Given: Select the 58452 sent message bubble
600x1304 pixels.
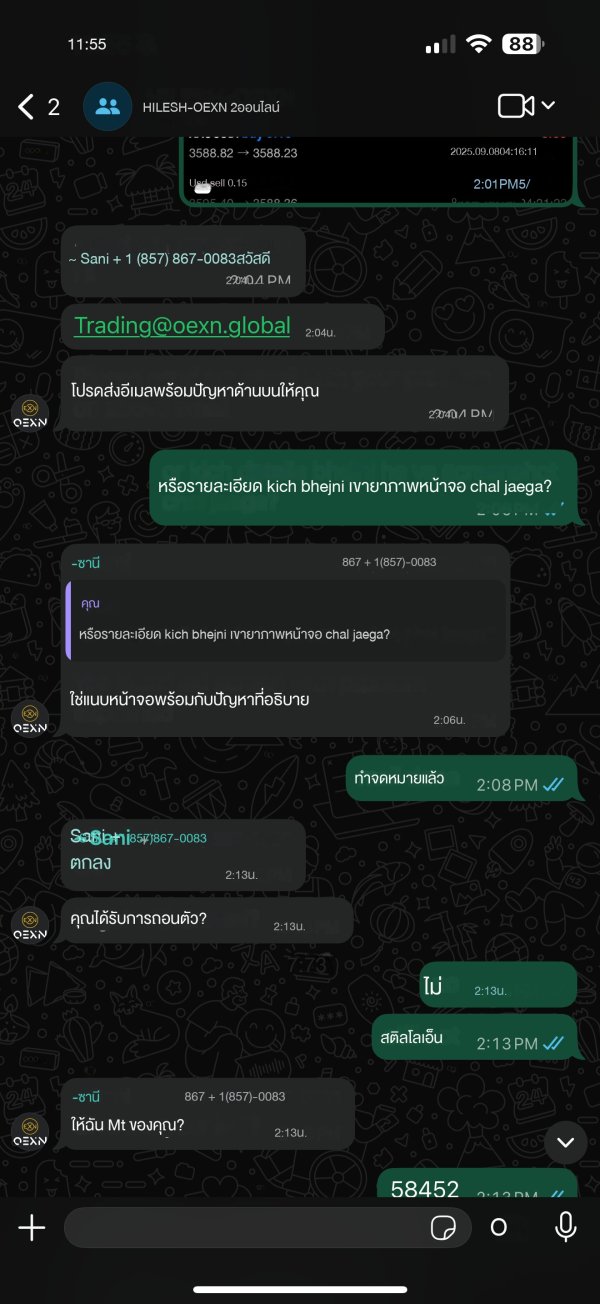Looking at the screenshot, I should click(478, 1184).
